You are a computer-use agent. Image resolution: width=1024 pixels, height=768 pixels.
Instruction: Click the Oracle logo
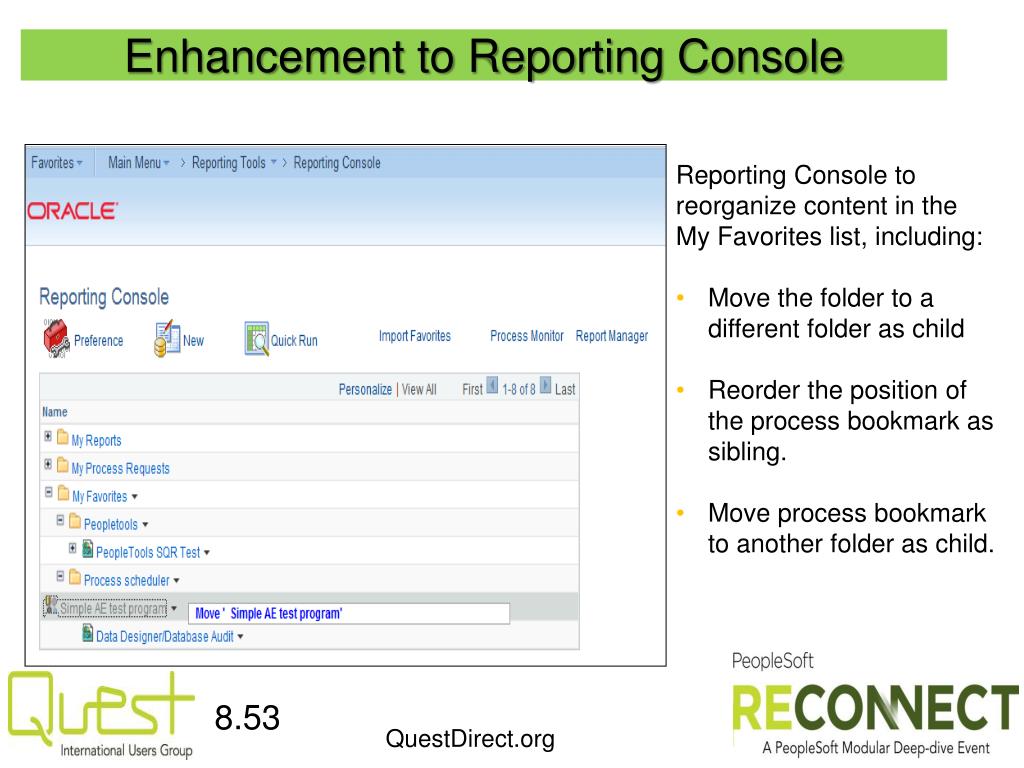(x=72, y=211)
